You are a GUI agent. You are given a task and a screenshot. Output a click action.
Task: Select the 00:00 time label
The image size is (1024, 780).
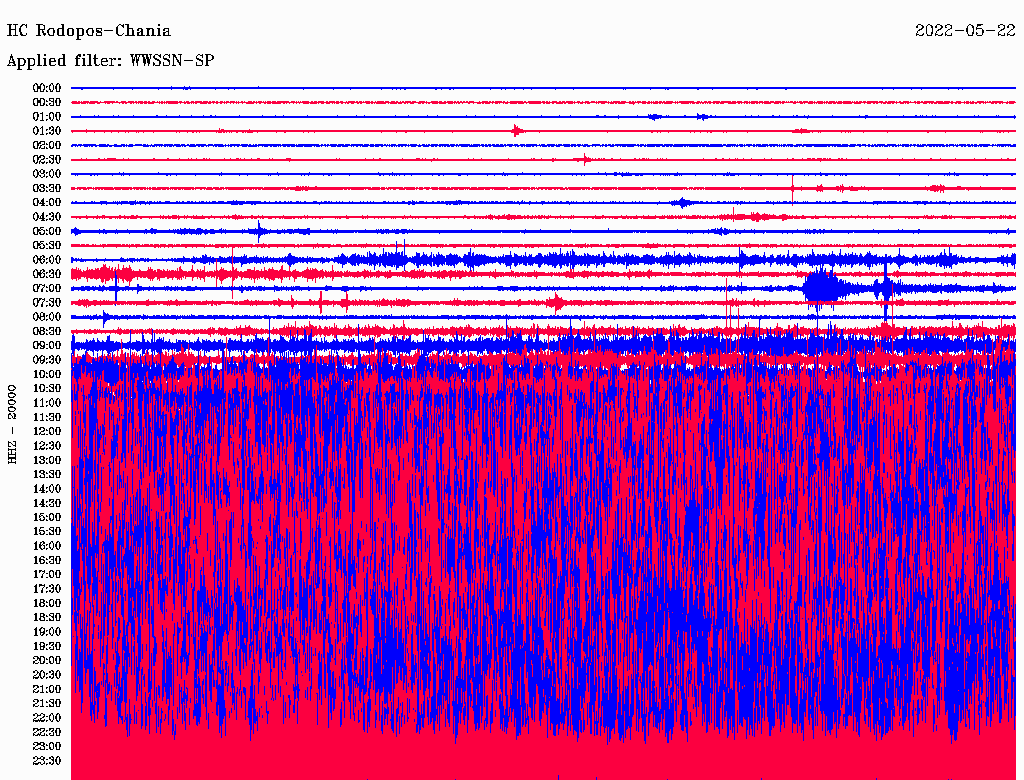click(47, 88)
